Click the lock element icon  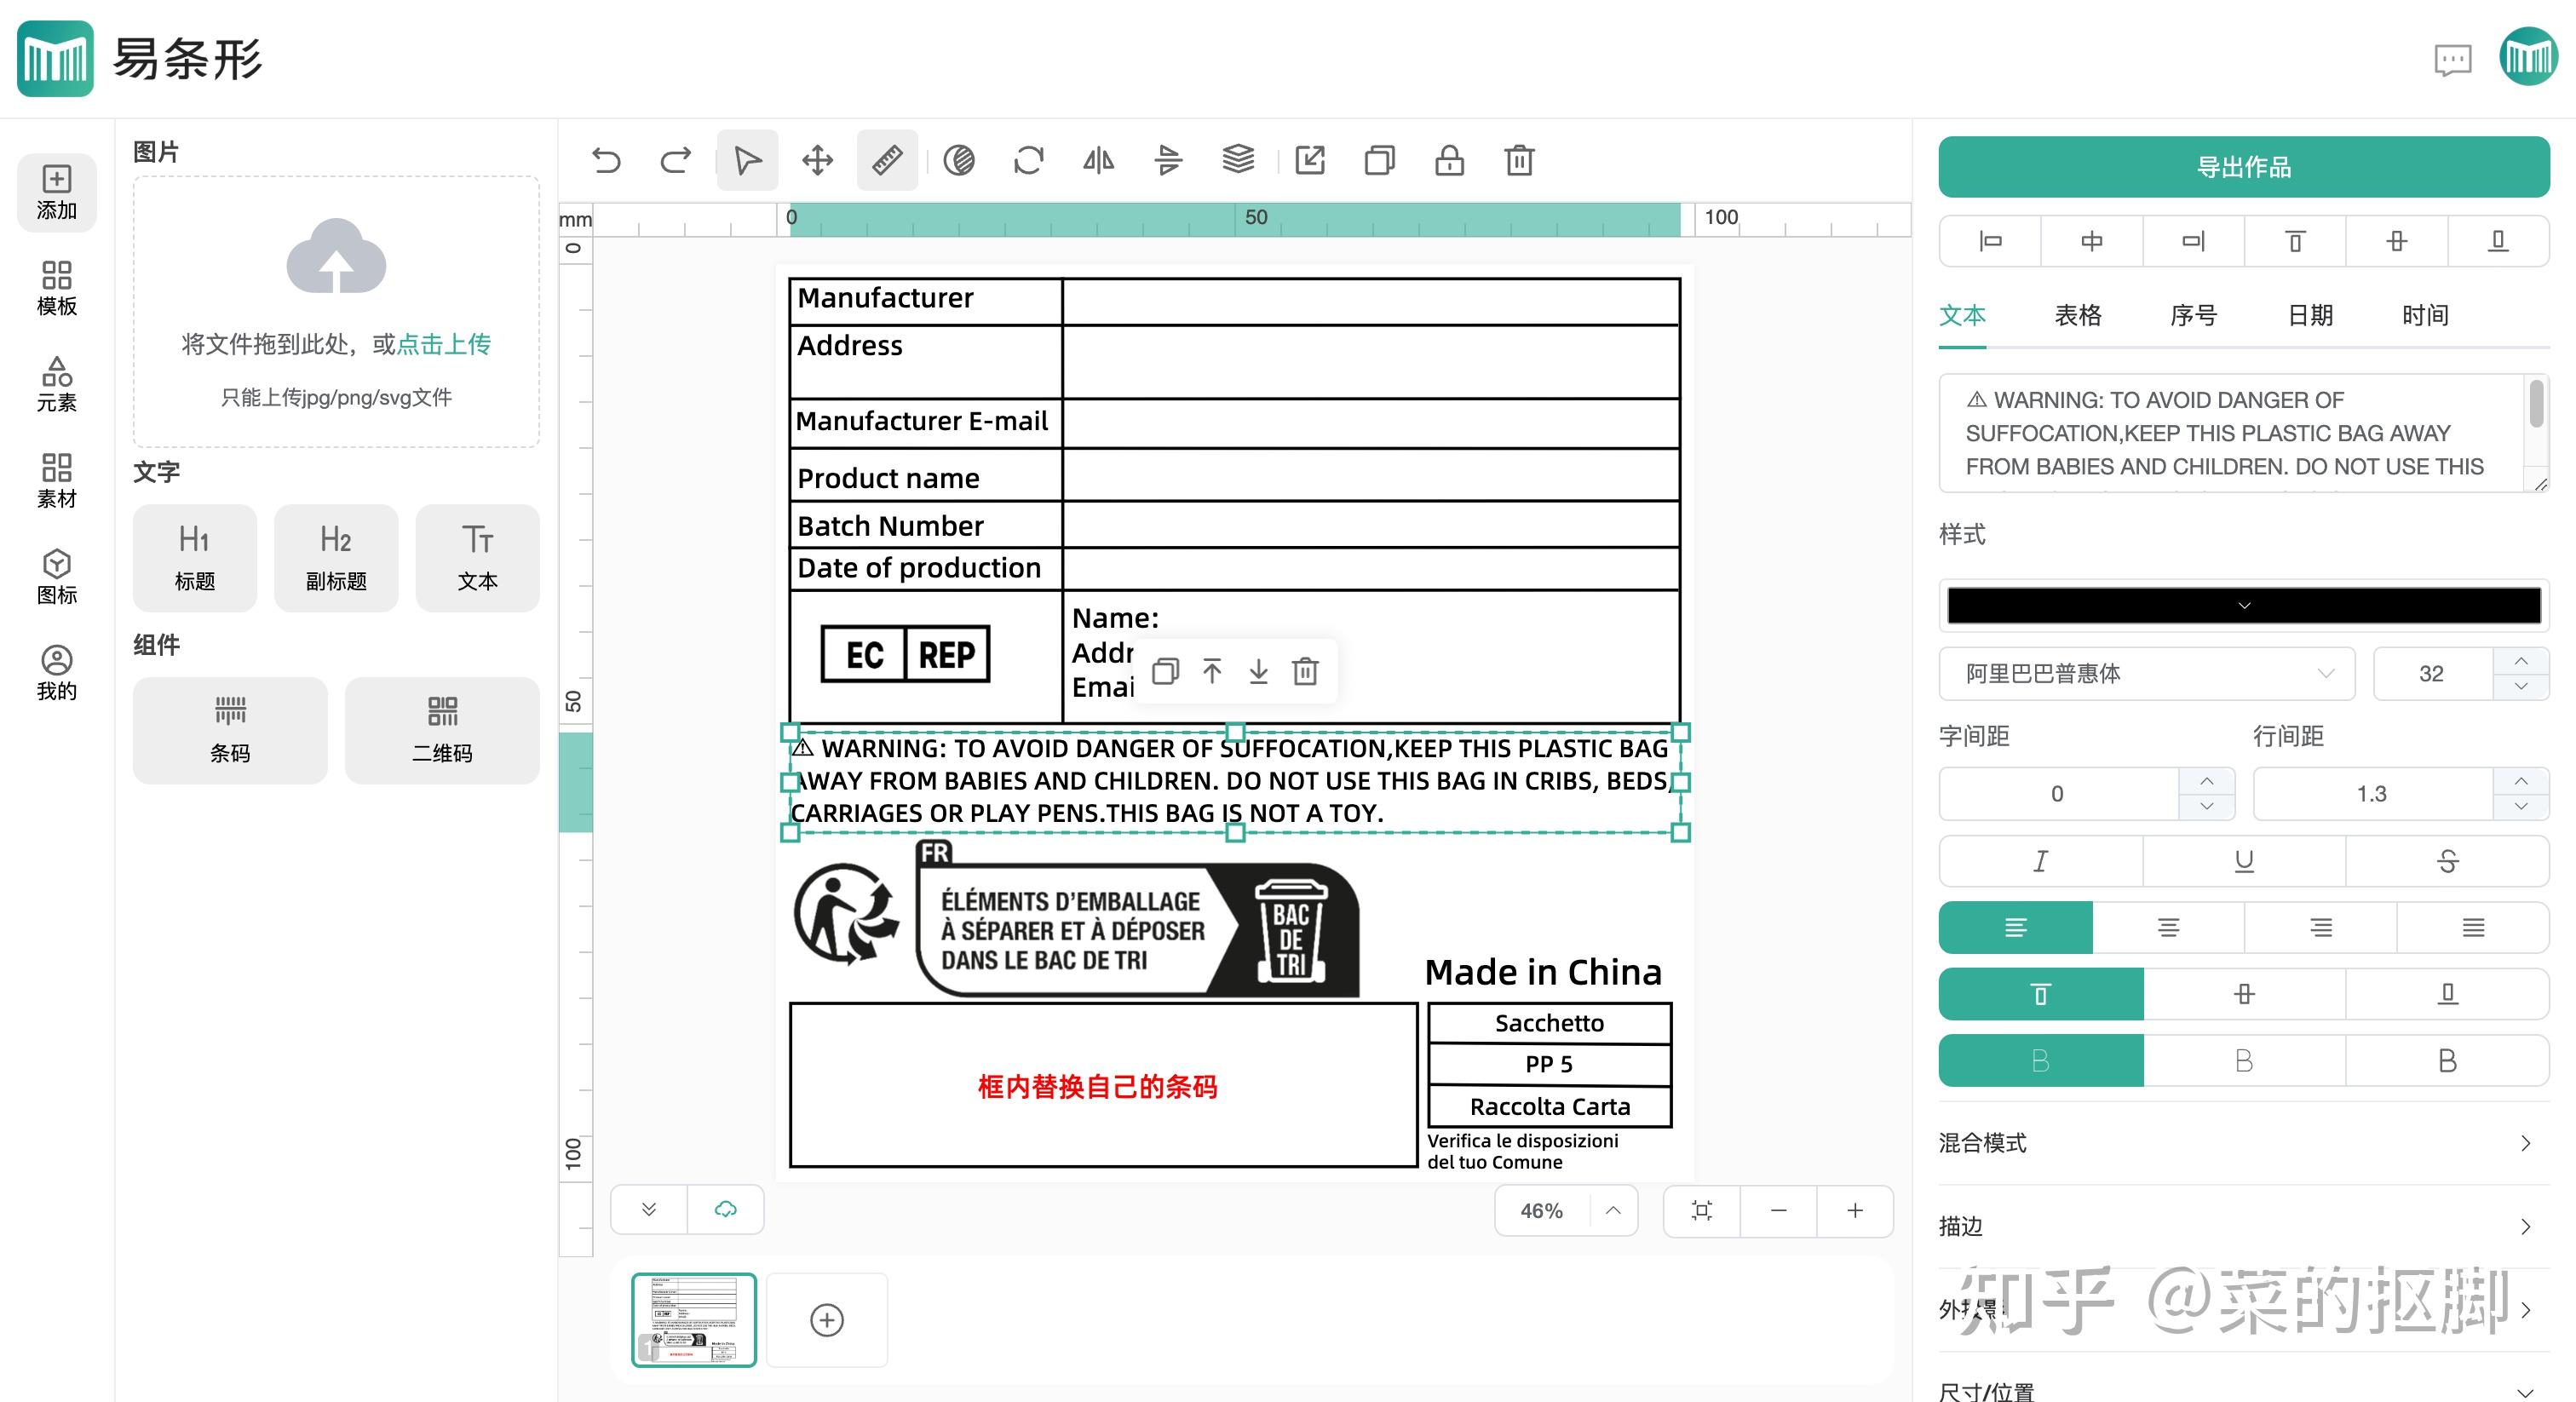point(1449,160)
